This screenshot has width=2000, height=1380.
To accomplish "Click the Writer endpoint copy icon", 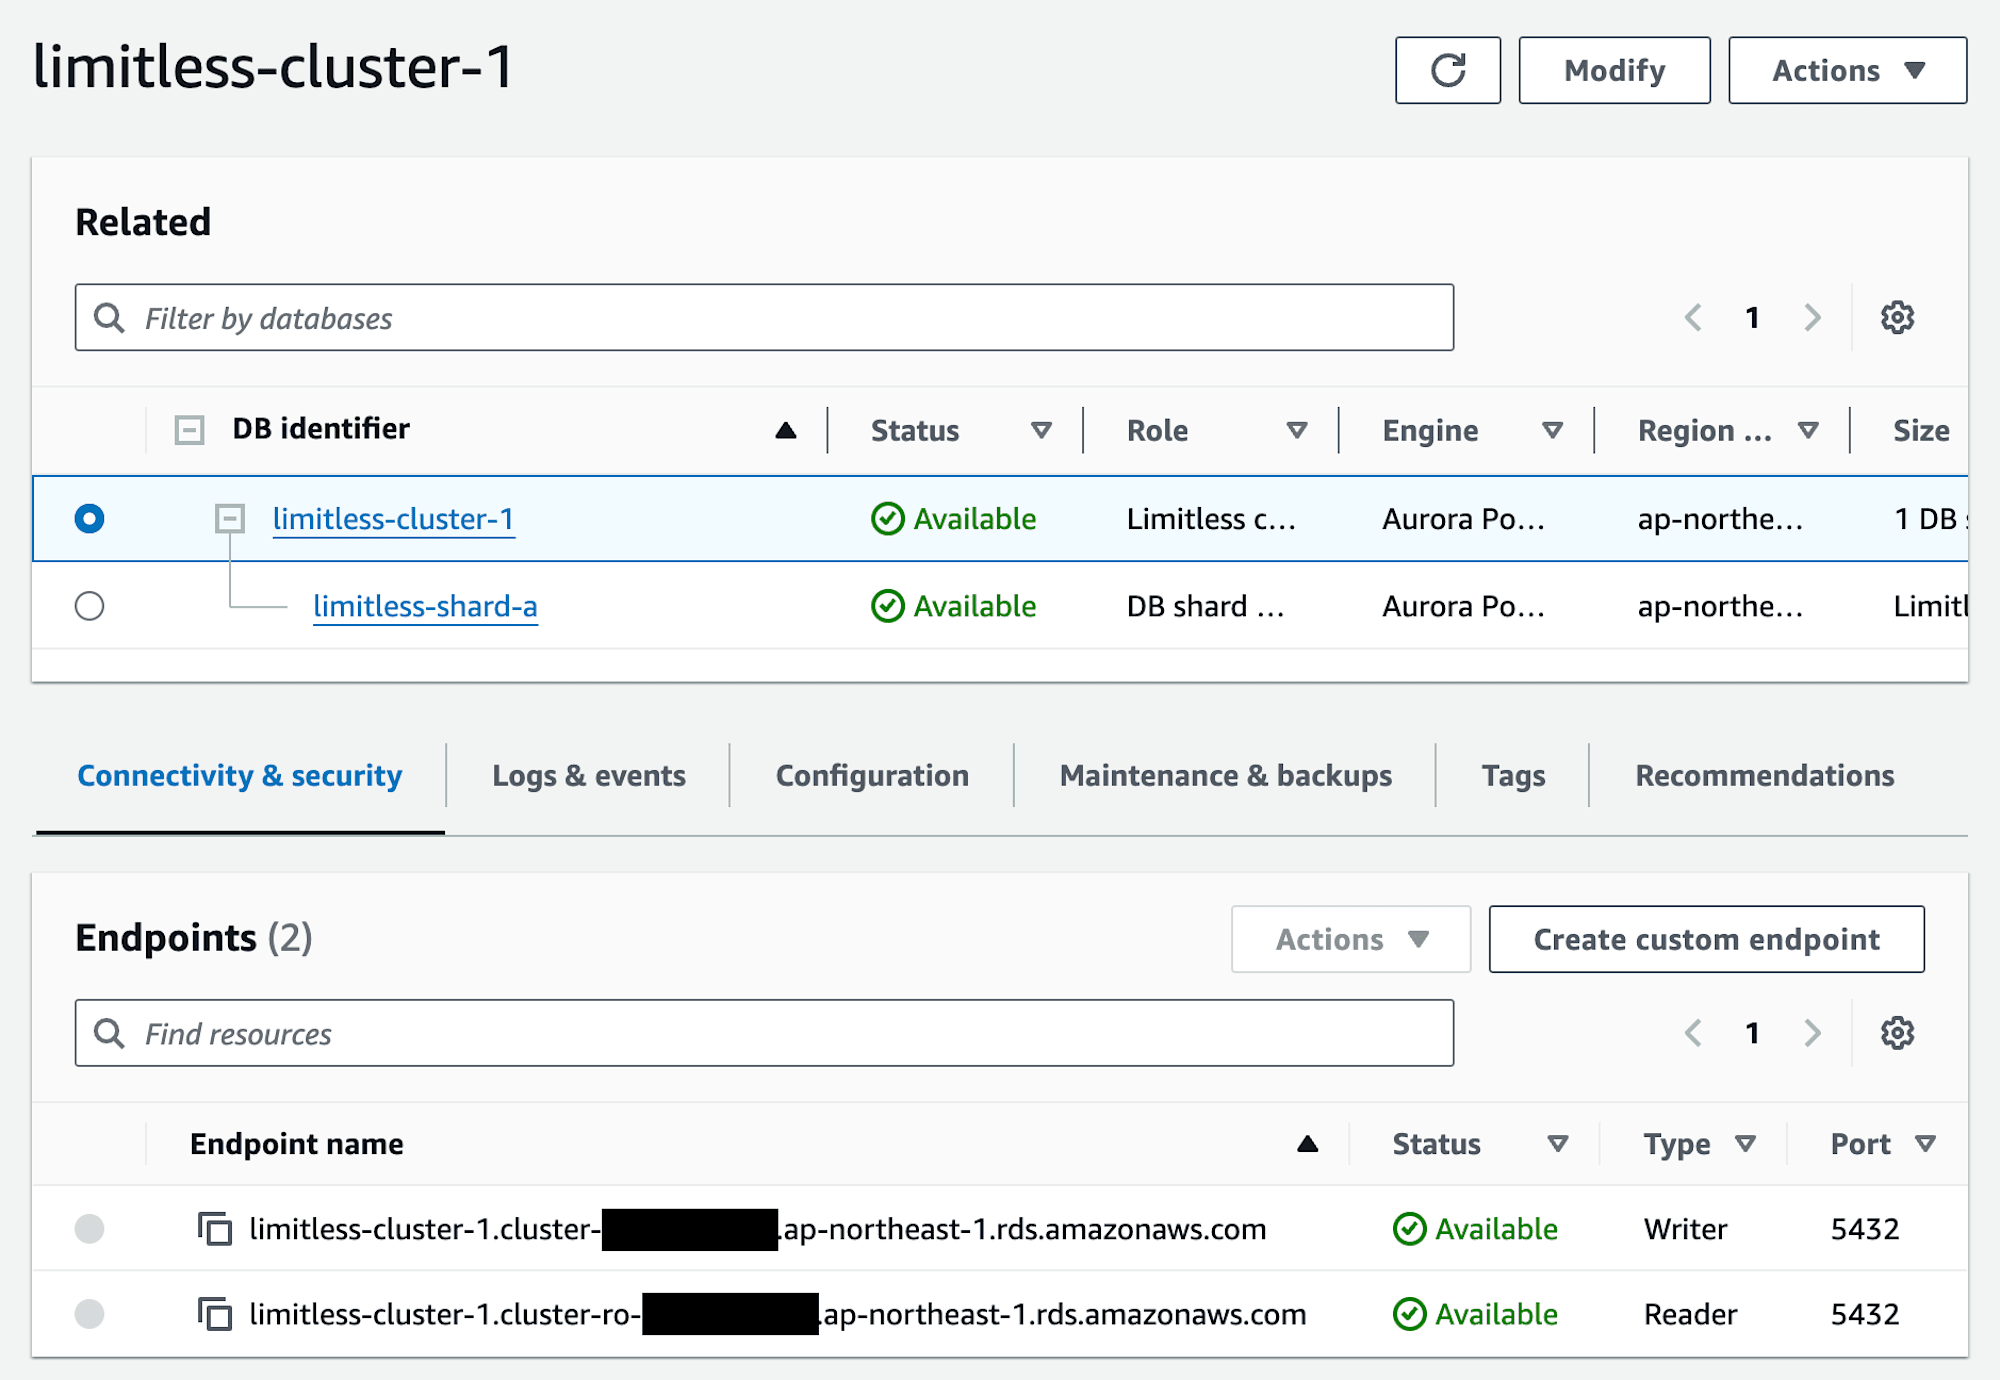I will (214, 1228).
